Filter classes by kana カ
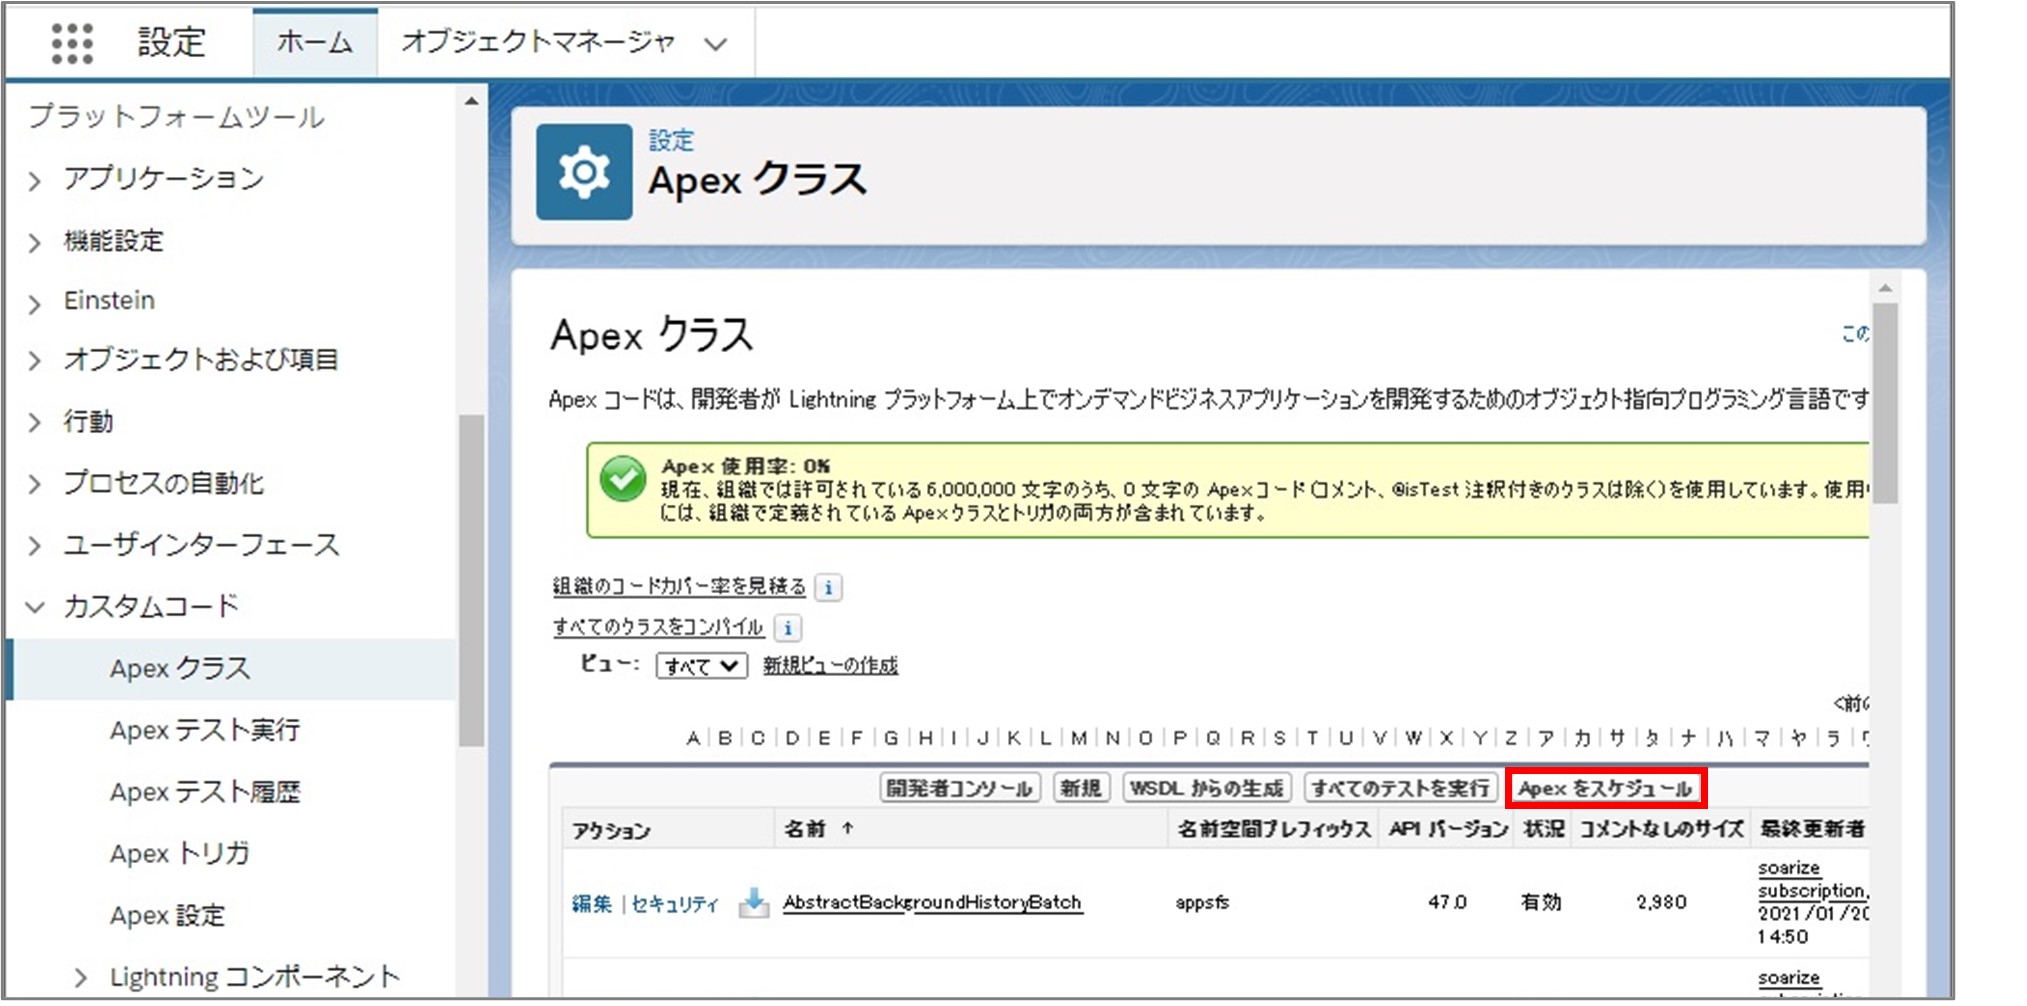The width and height of the screenshot is (2027, 1006). click(1582, 738)
